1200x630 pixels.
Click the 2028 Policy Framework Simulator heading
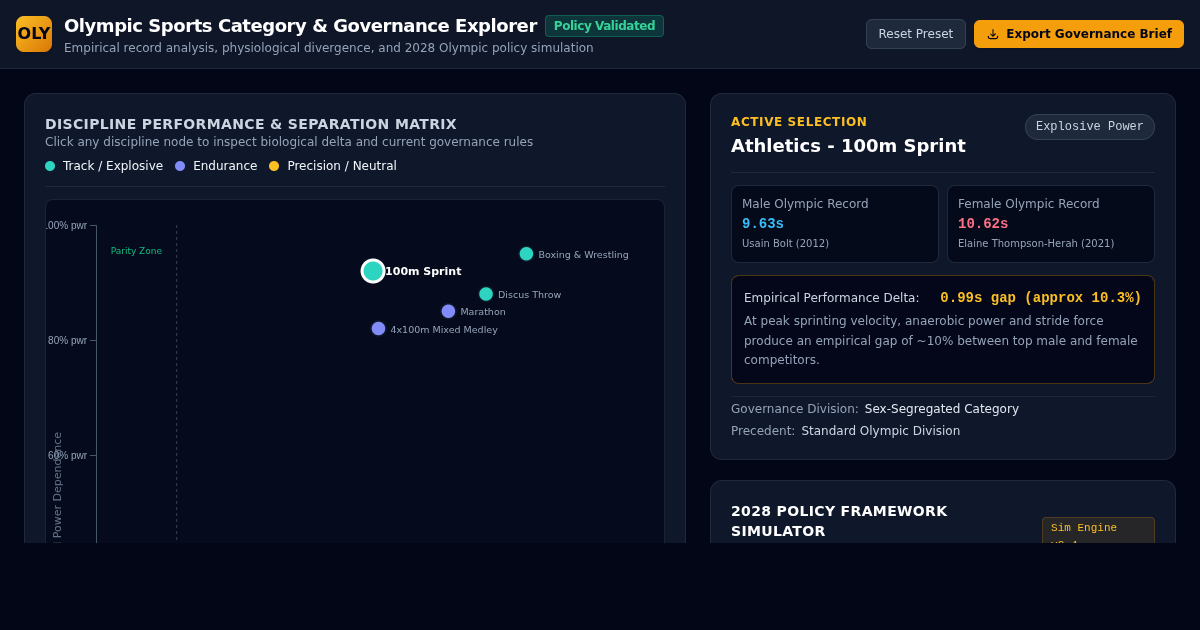(x=839, y=521)
